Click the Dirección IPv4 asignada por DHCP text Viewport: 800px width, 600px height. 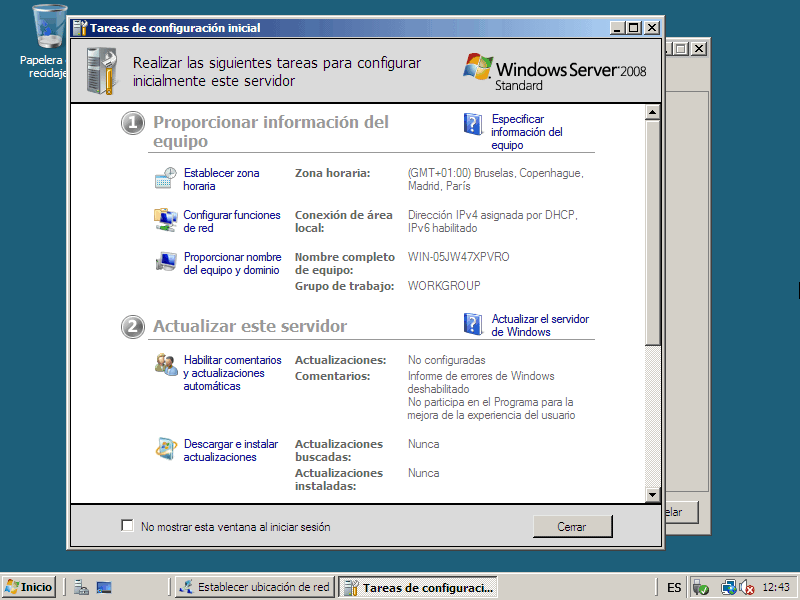pos(492,221)
